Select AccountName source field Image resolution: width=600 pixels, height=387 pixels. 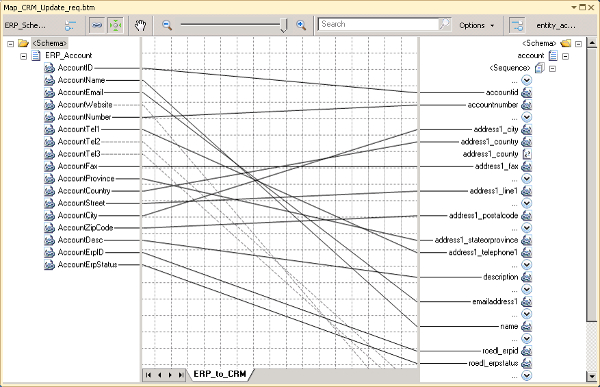81,80
